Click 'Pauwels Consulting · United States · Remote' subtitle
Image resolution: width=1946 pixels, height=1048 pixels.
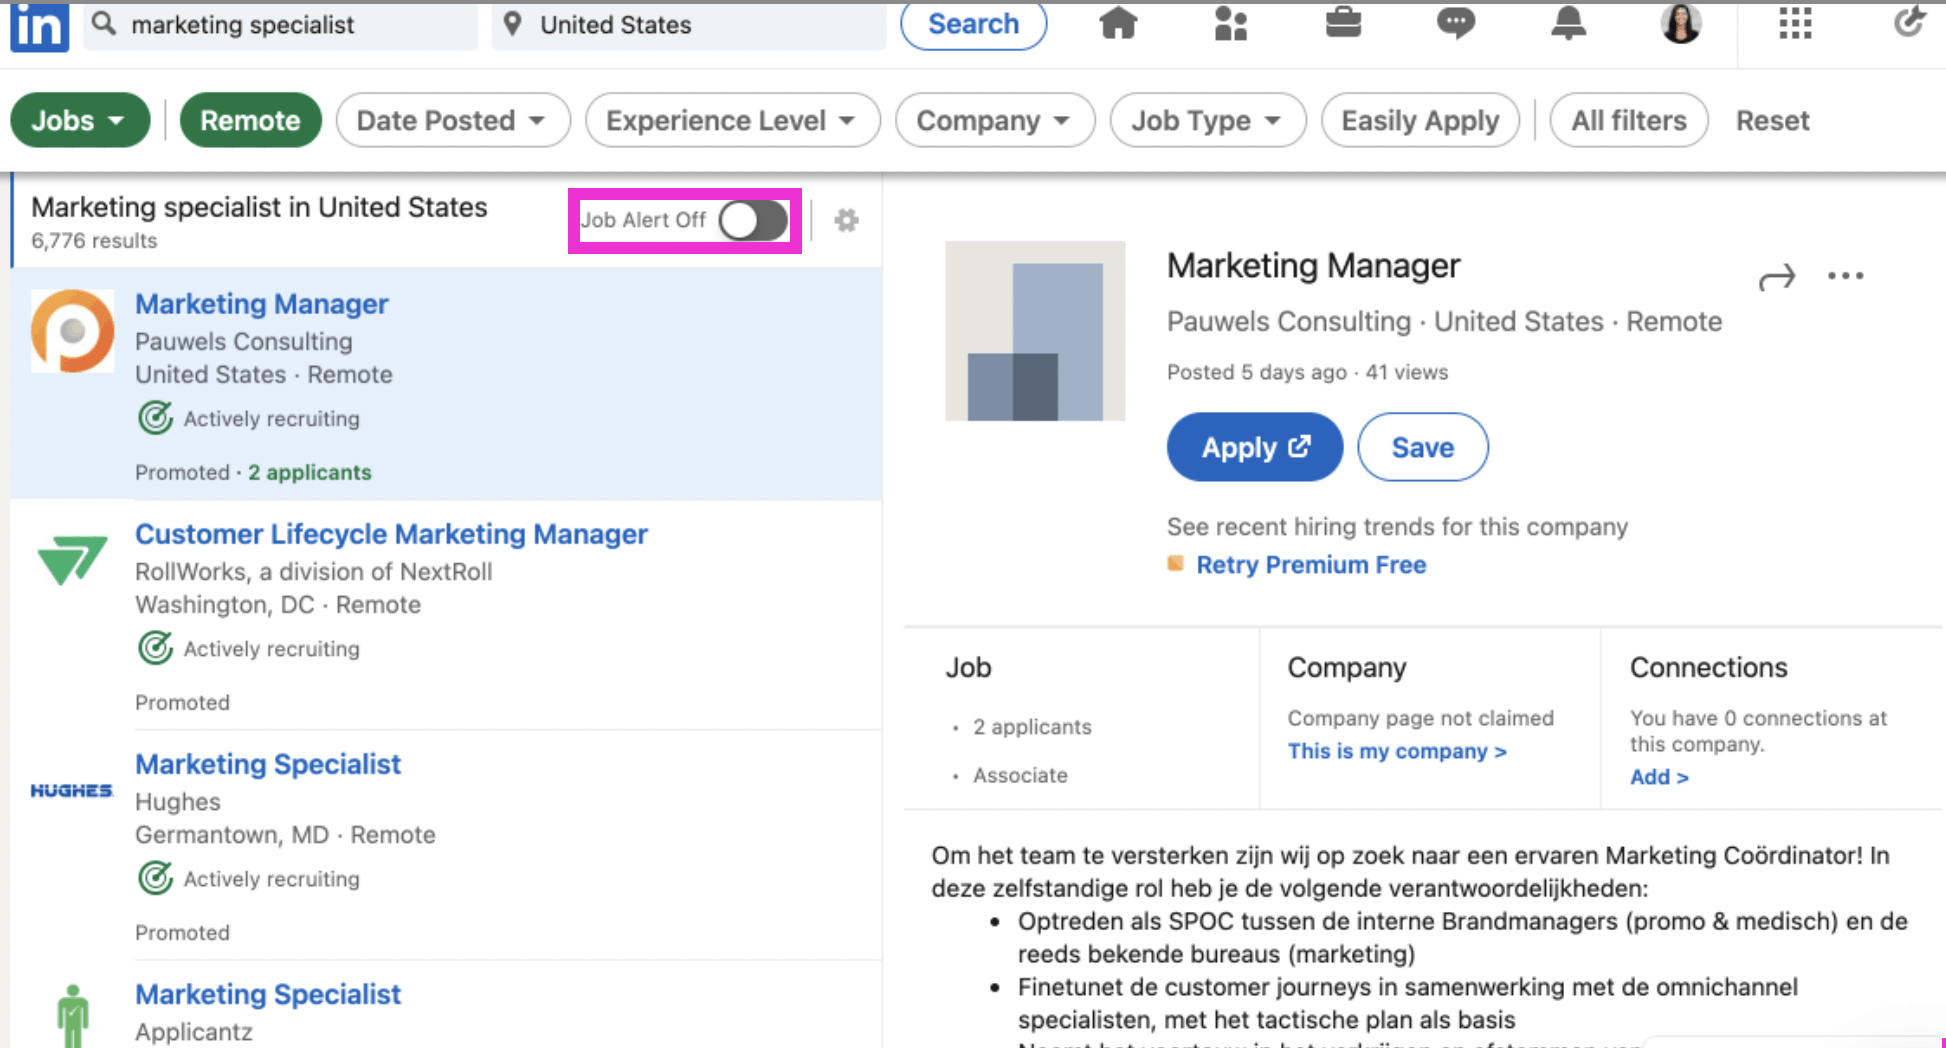(x=1444, y=321)
